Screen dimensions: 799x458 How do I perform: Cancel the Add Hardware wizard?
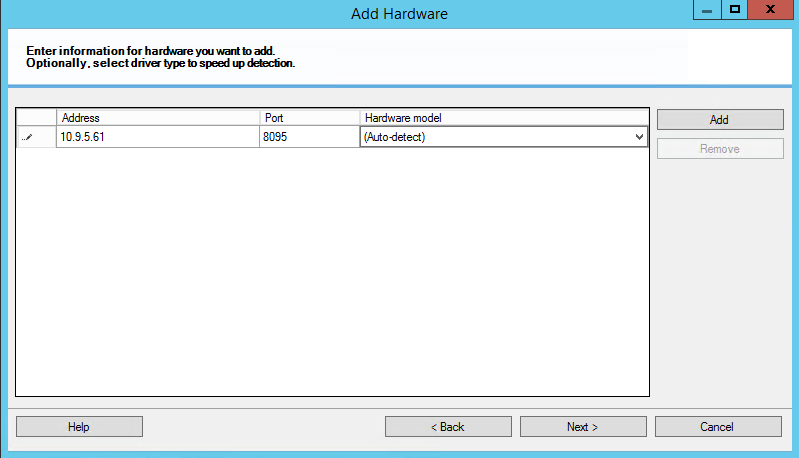(x=718, y=427)
